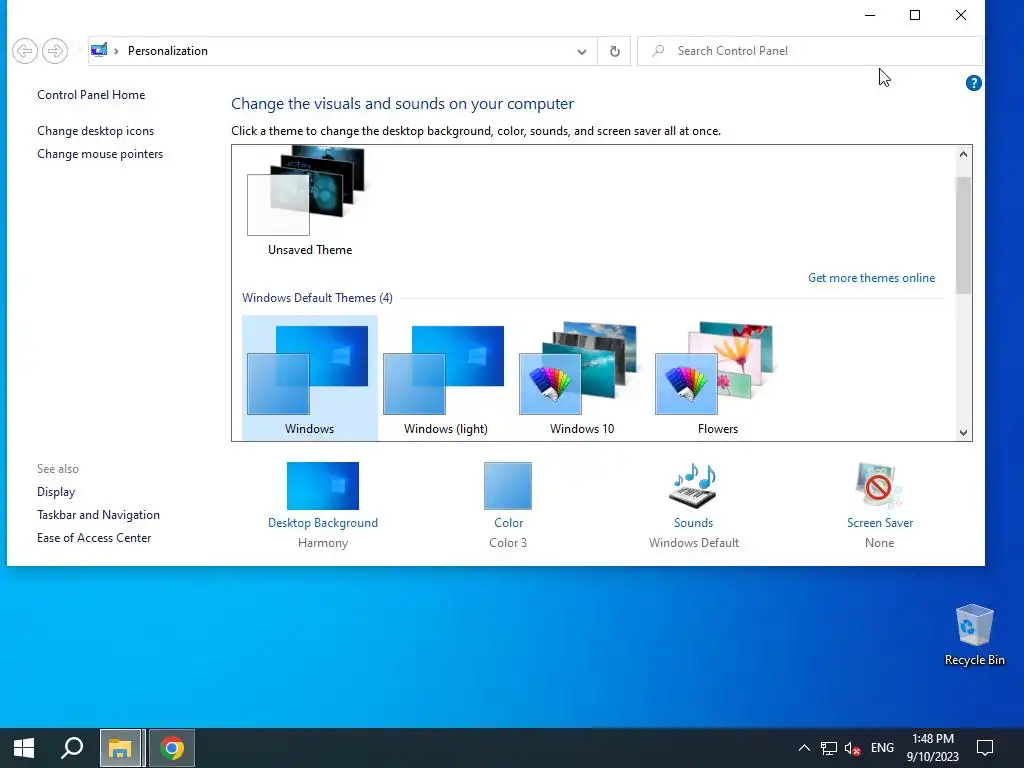Select the Windows 10 theme

point(582,378)
